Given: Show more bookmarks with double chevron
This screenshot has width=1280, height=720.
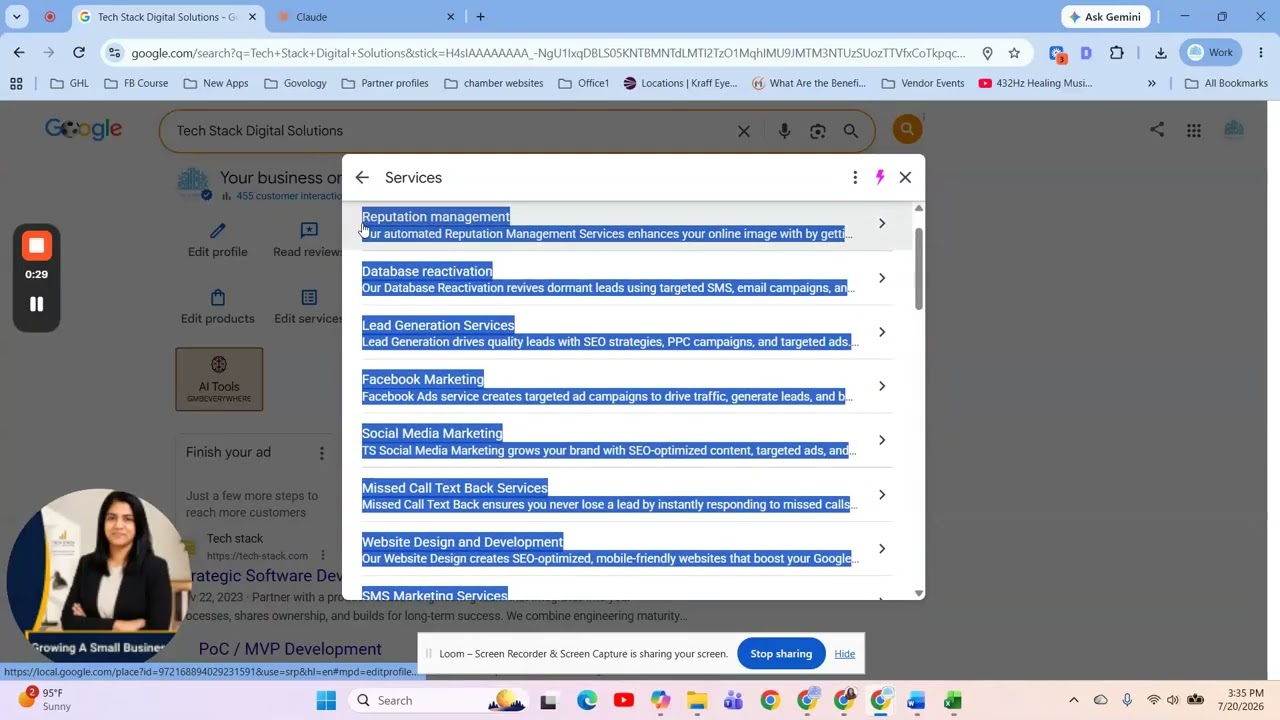Looking at the screenshot, I should tap(1152, 84).
